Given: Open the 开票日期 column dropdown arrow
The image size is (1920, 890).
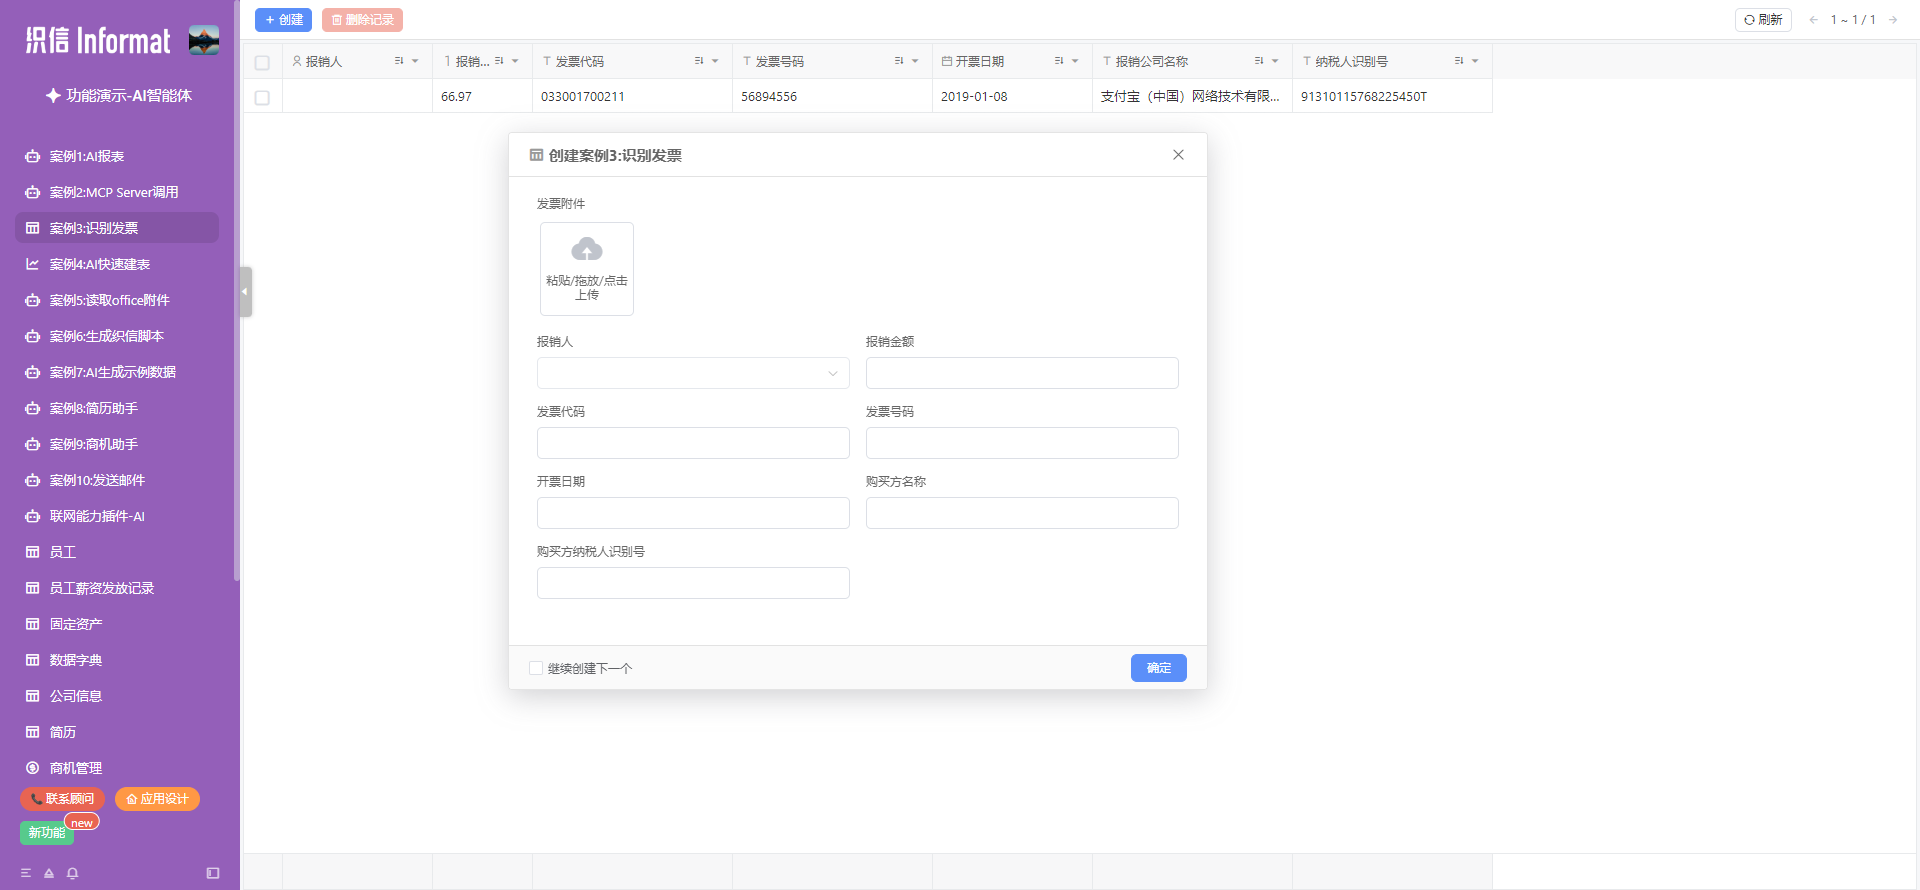Looking at the screenshot, I should point(1075,61).
